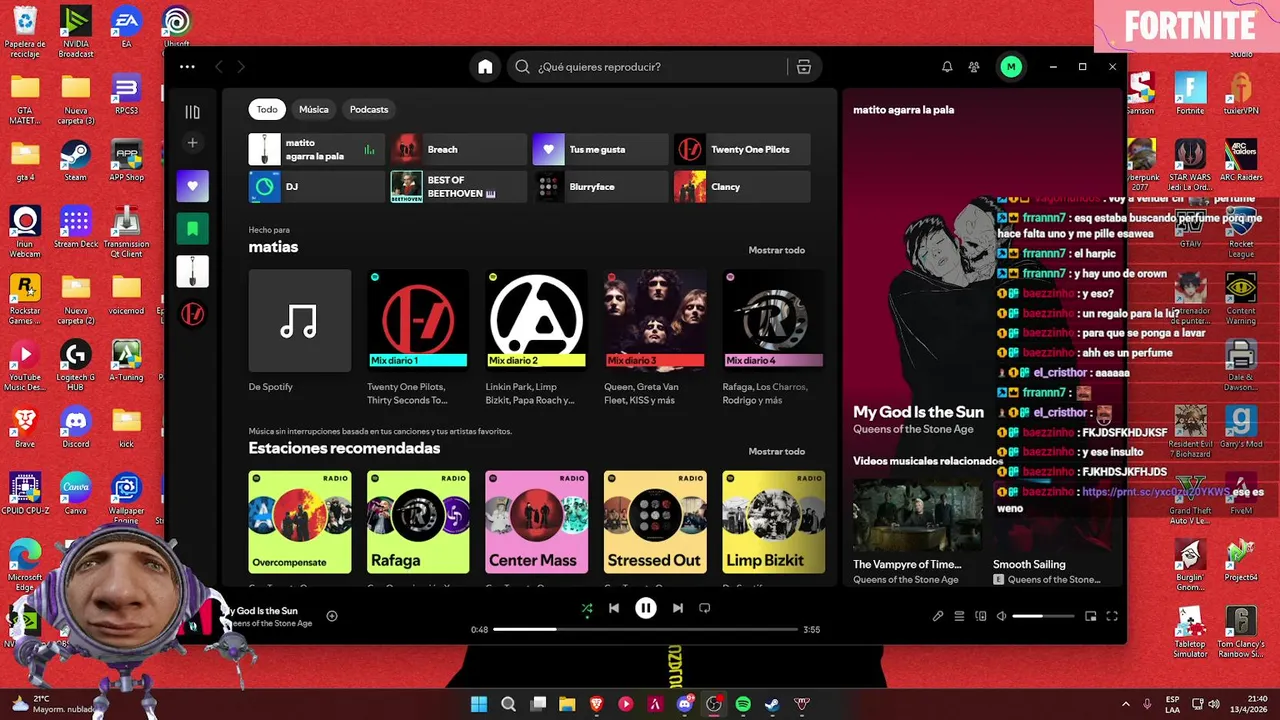Image resolution: width=1280 pixels, height=720 pixels.
Task: Open Rafaga radio station
Action: pyautogui.click(x=418, y=522)
